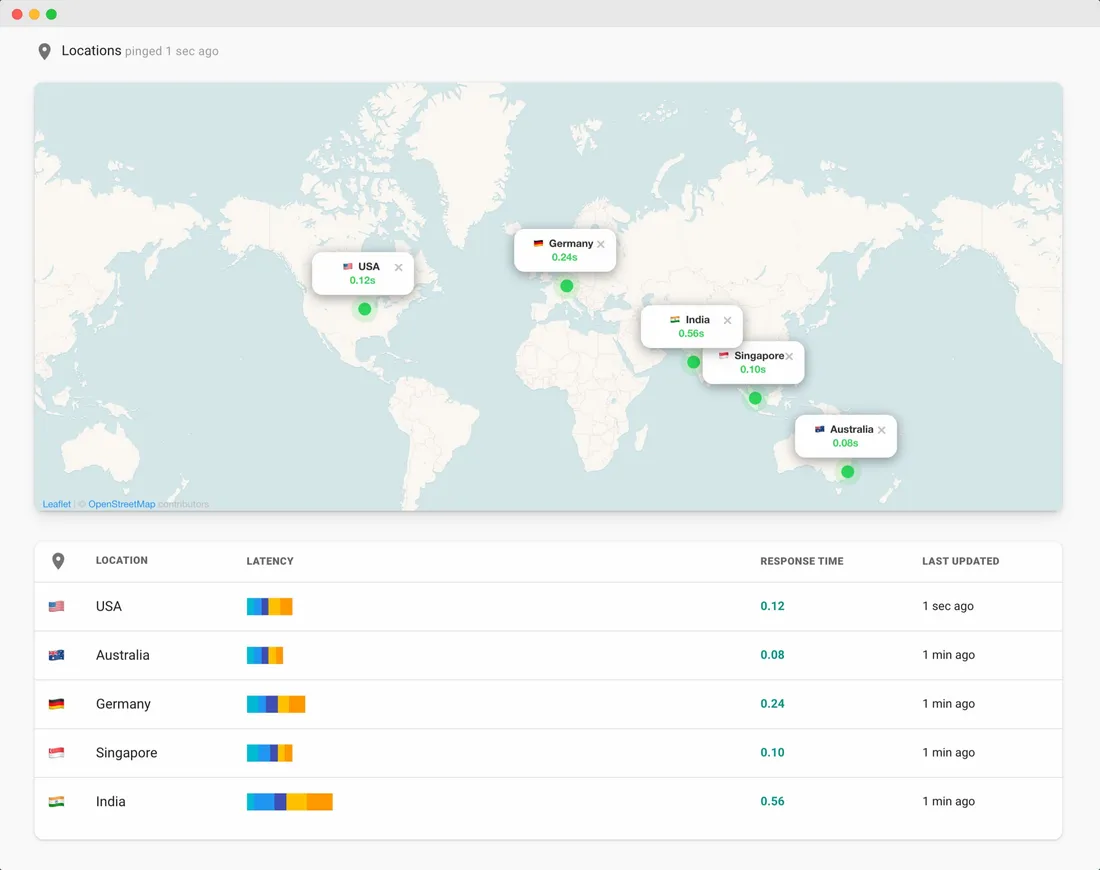
Task: Click the green Australia map marker
Action: click(x=848, y=472)
